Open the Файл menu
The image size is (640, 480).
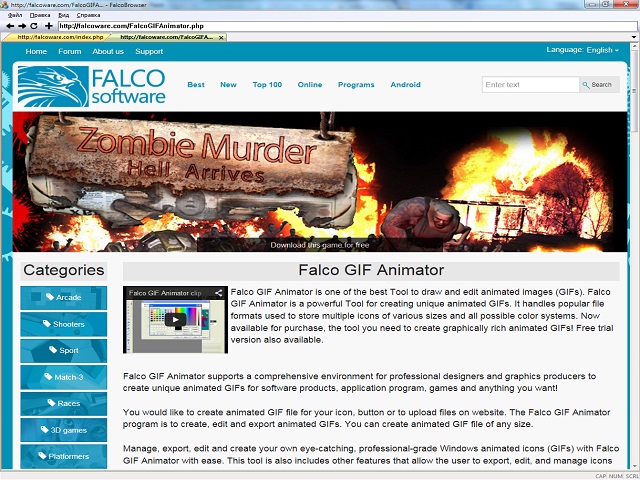(15, 15)
